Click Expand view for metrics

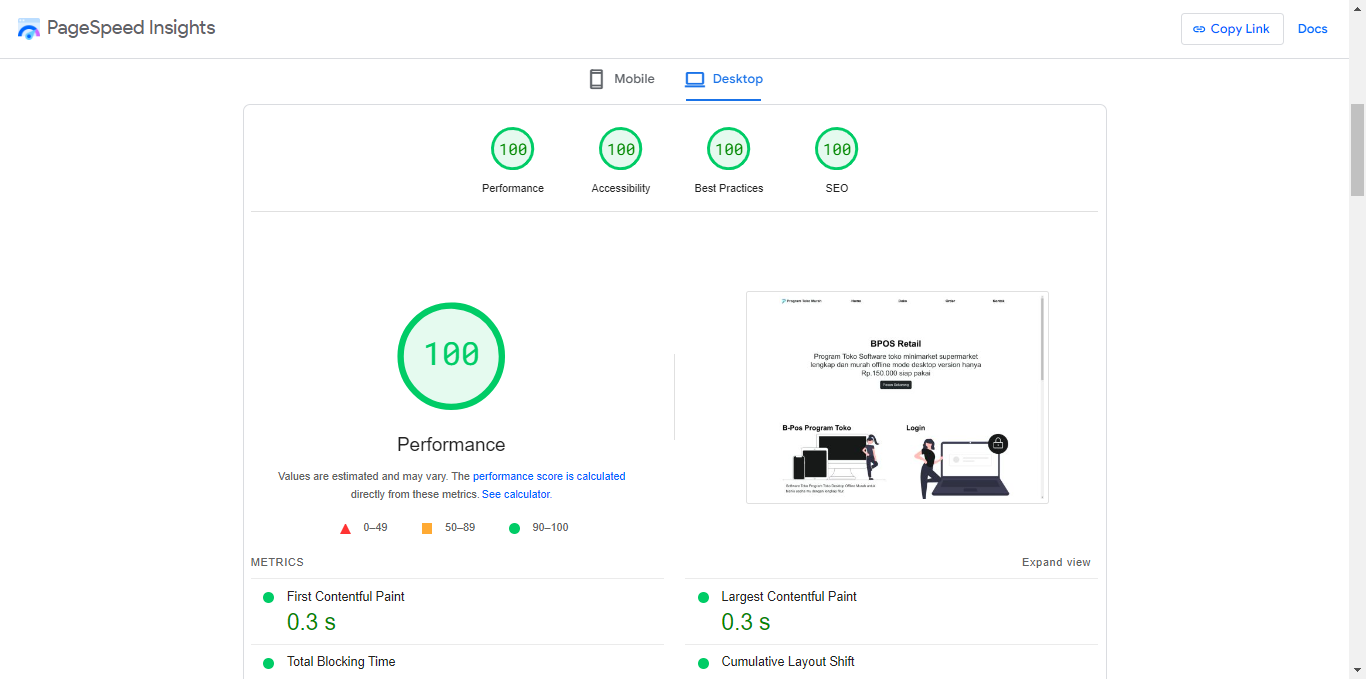point(1056,562)
